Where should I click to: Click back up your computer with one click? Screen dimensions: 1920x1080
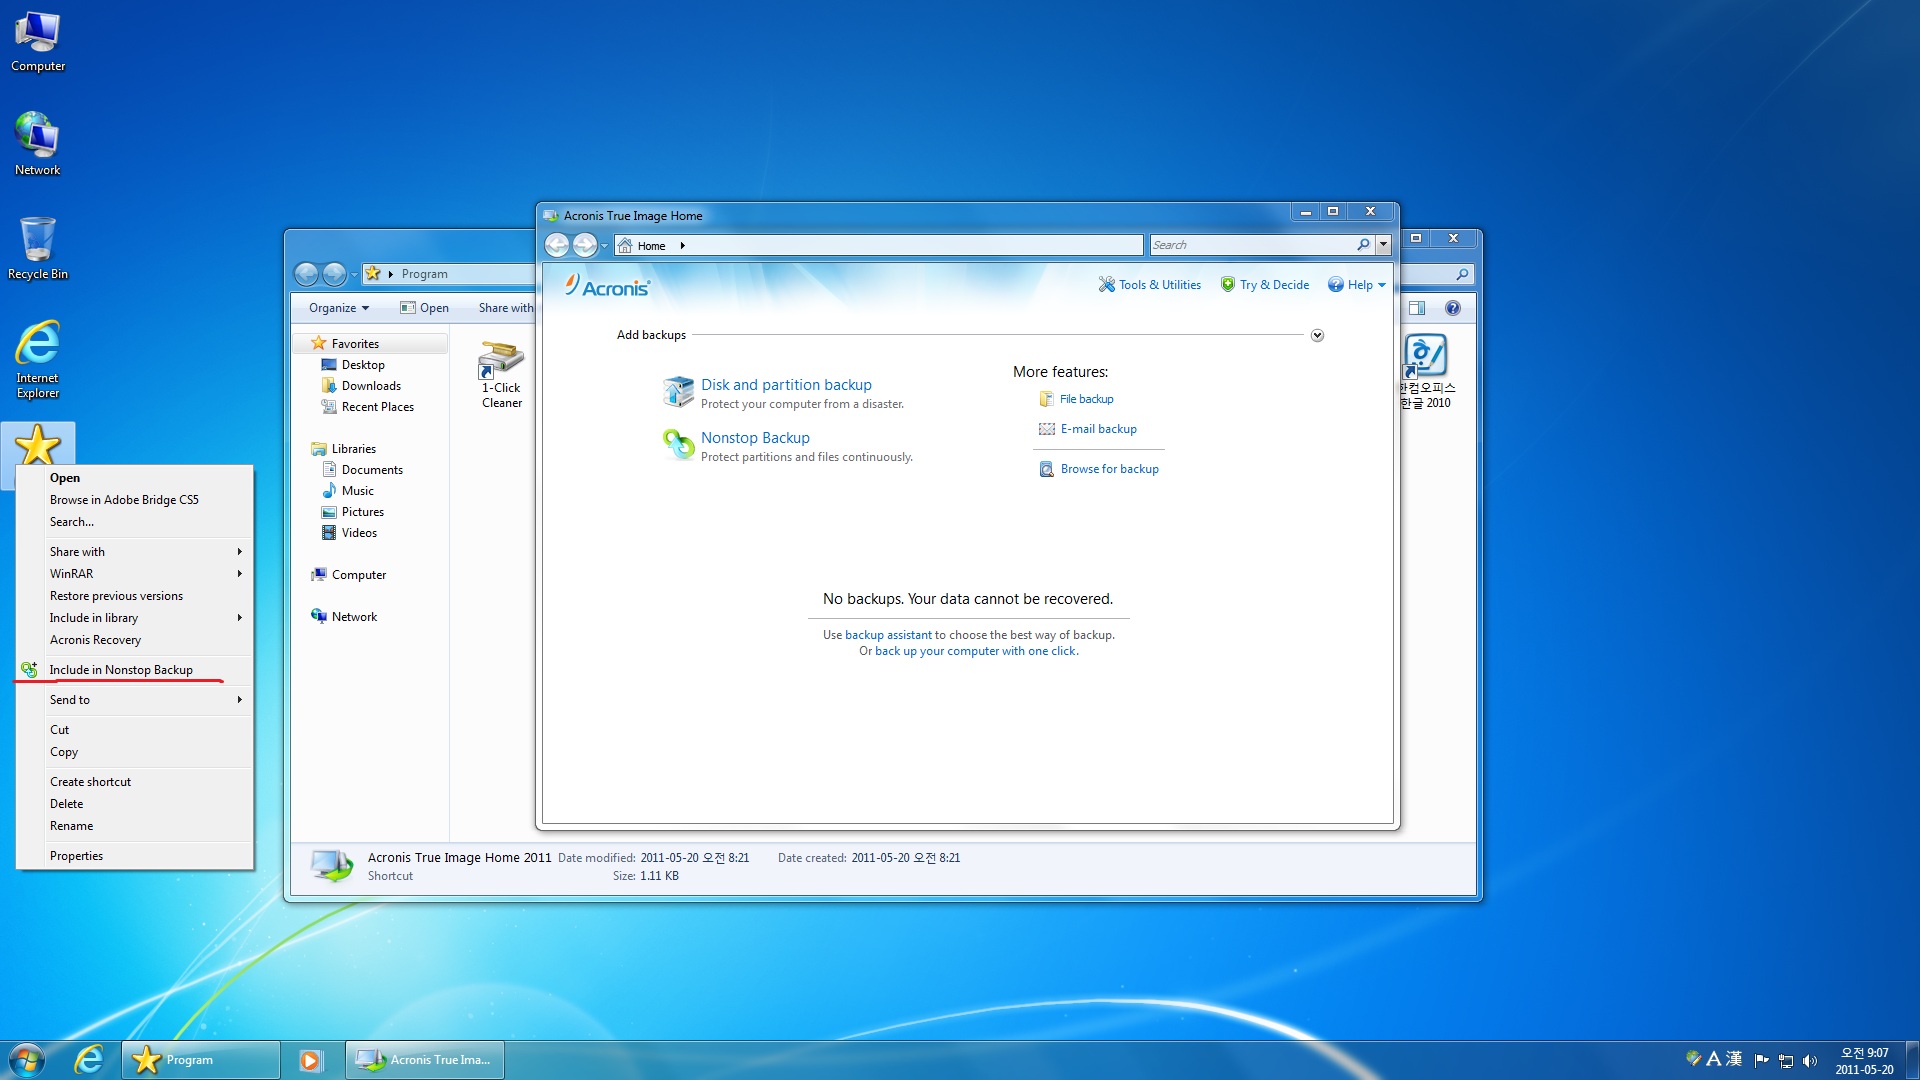[x=976, y=651]
